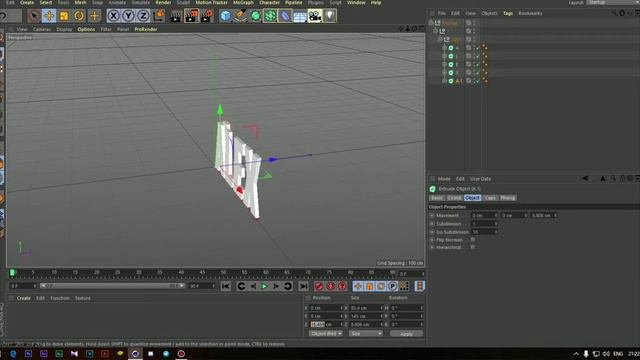Open the viewport Cameras menu
Viewport: 640px width, 360px height.
point(42,29)
